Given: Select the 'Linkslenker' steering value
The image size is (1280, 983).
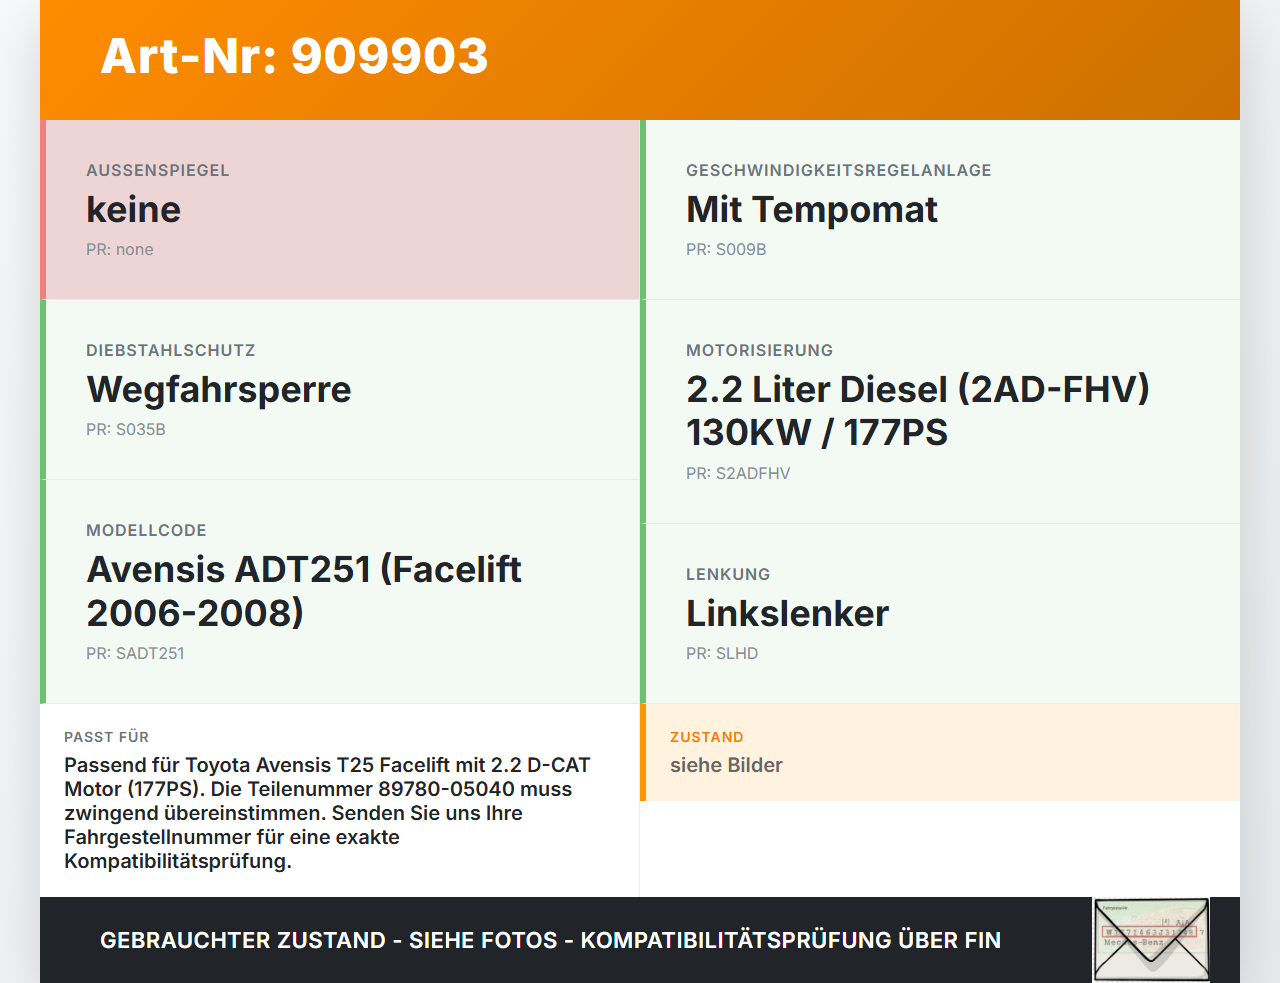Looking at the screenshot, I should tap(787, 614).
